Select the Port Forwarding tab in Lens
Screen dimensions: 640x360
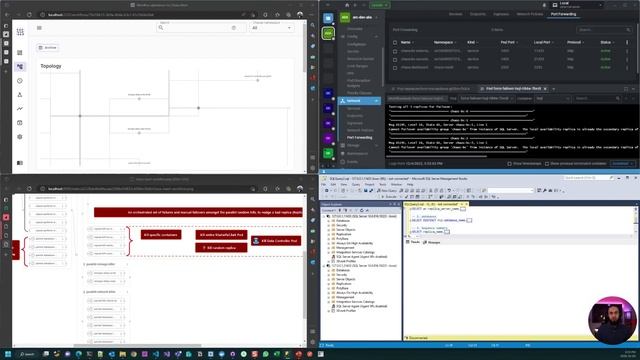563,14
